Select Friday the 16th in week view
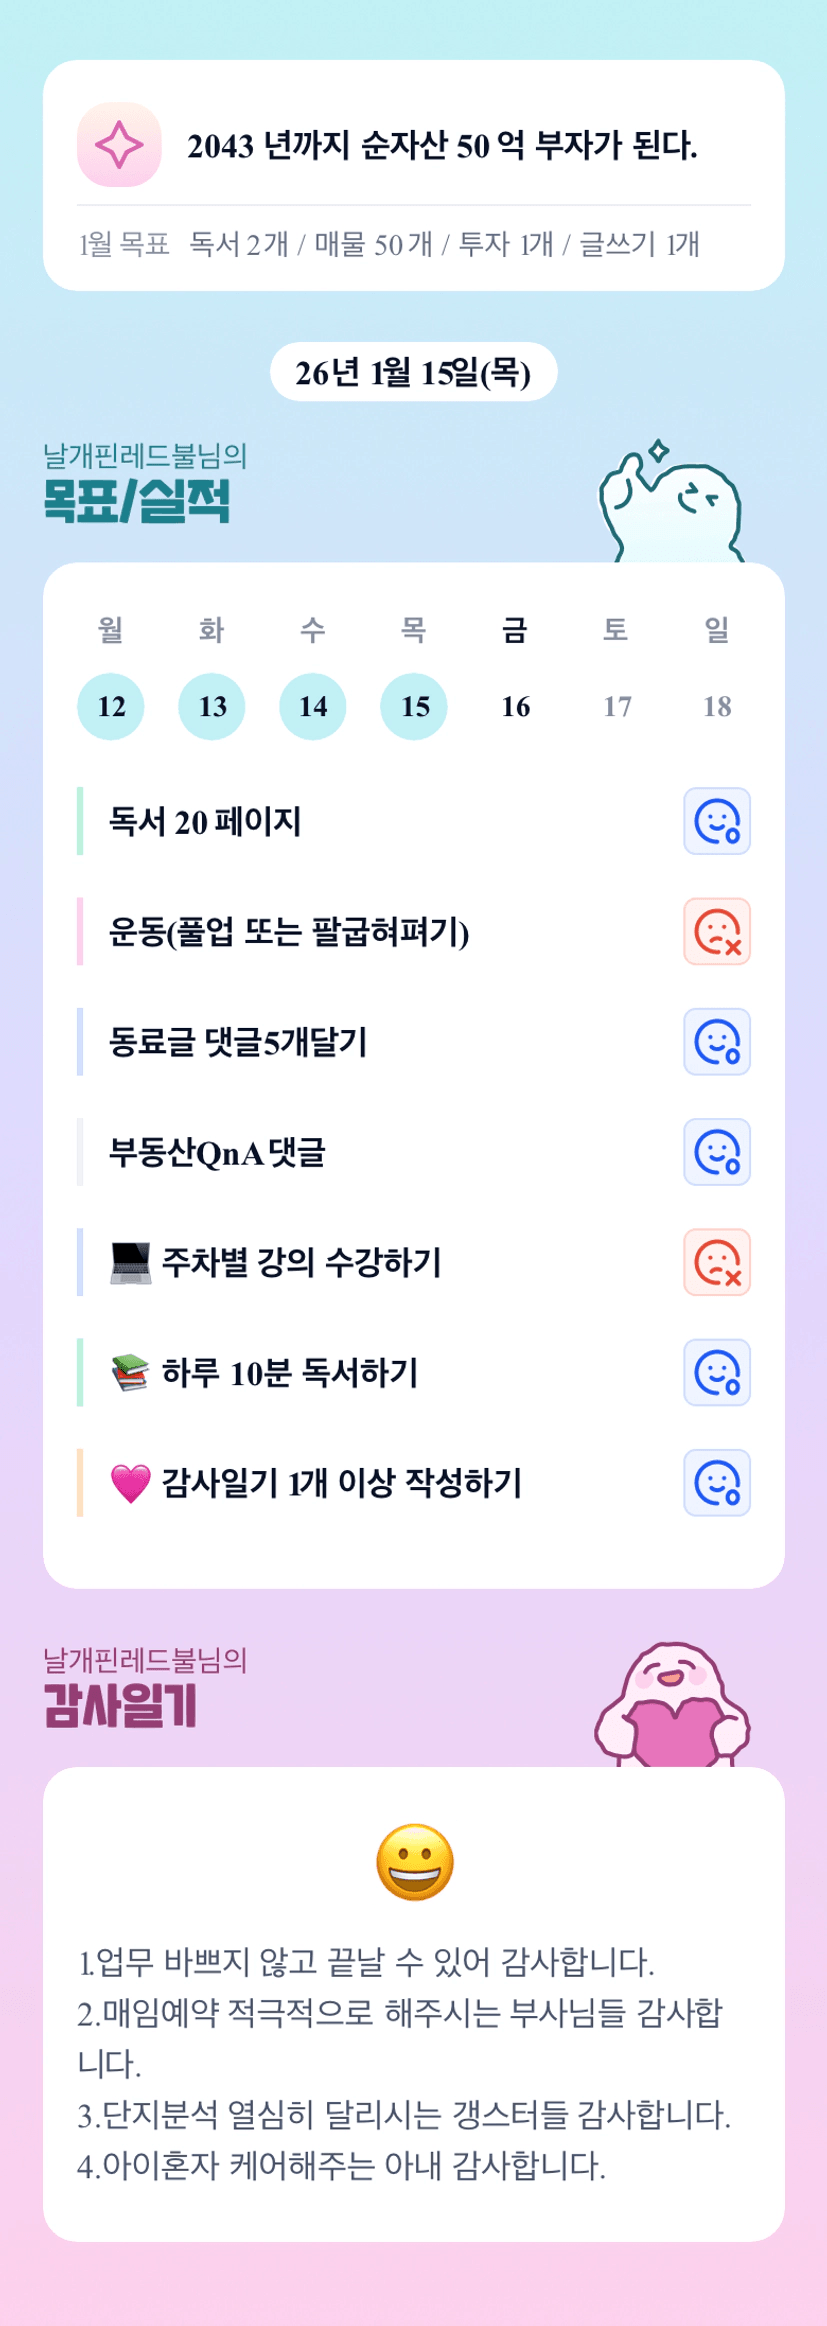The width and height of the screenshot is (827, 2326). point(515,706)
